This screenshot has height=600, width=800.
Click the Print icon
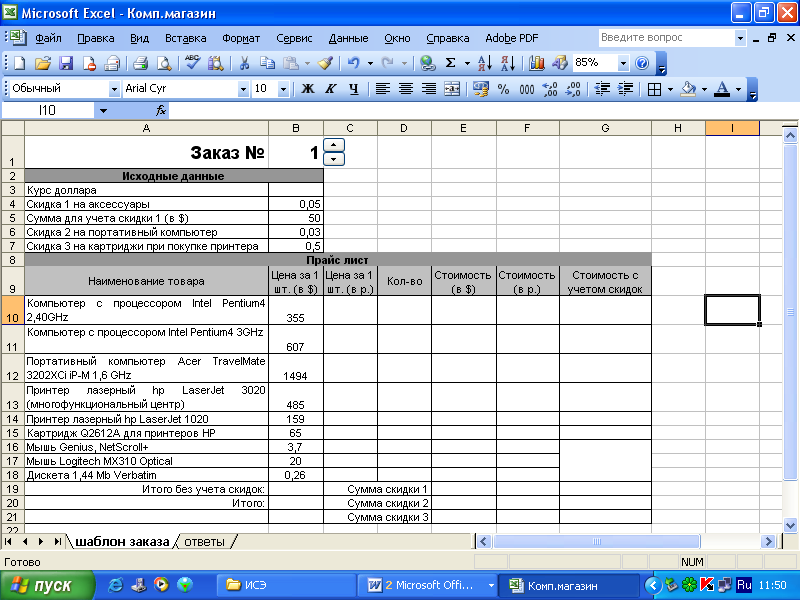point(140,63)
